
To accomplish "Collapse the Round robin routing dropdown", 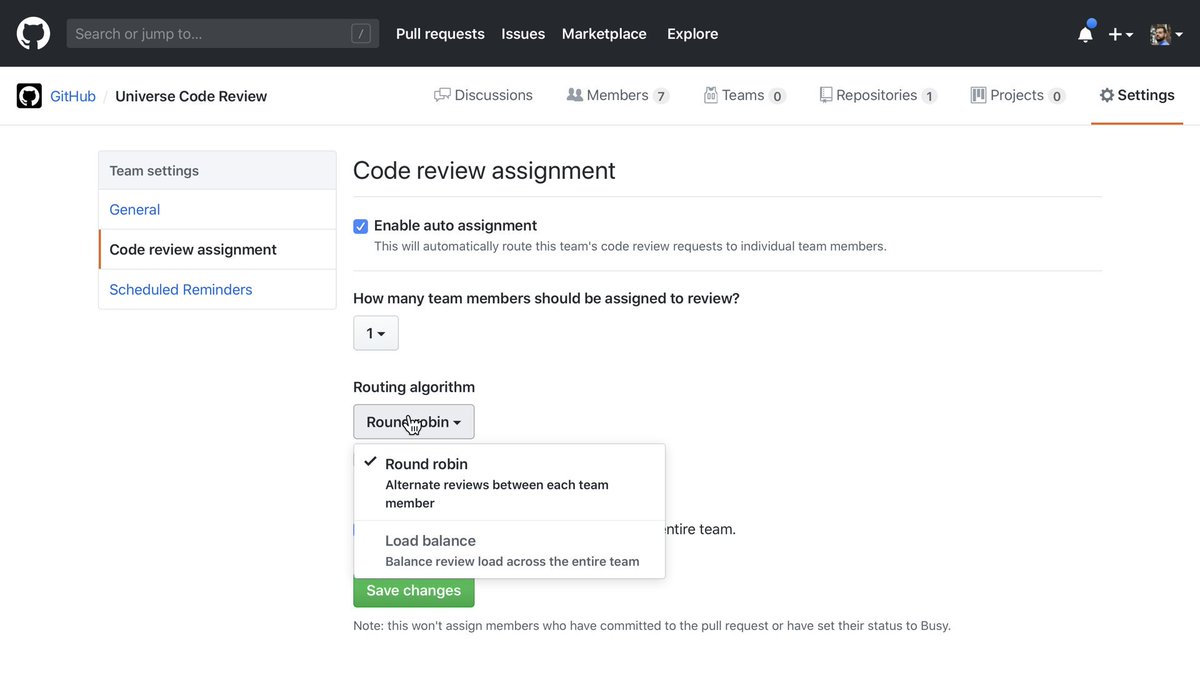I will coord(414,422).
